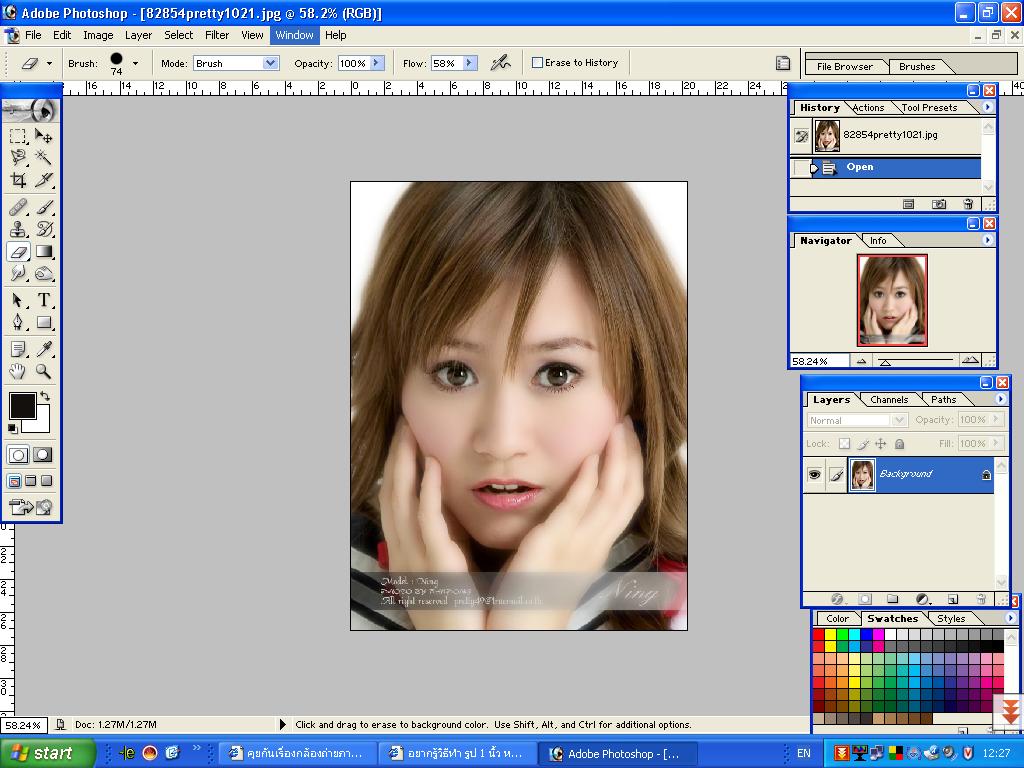Click the foreground color swatch
Viewport: 1024px width, 768px height.
coord(22,406)
